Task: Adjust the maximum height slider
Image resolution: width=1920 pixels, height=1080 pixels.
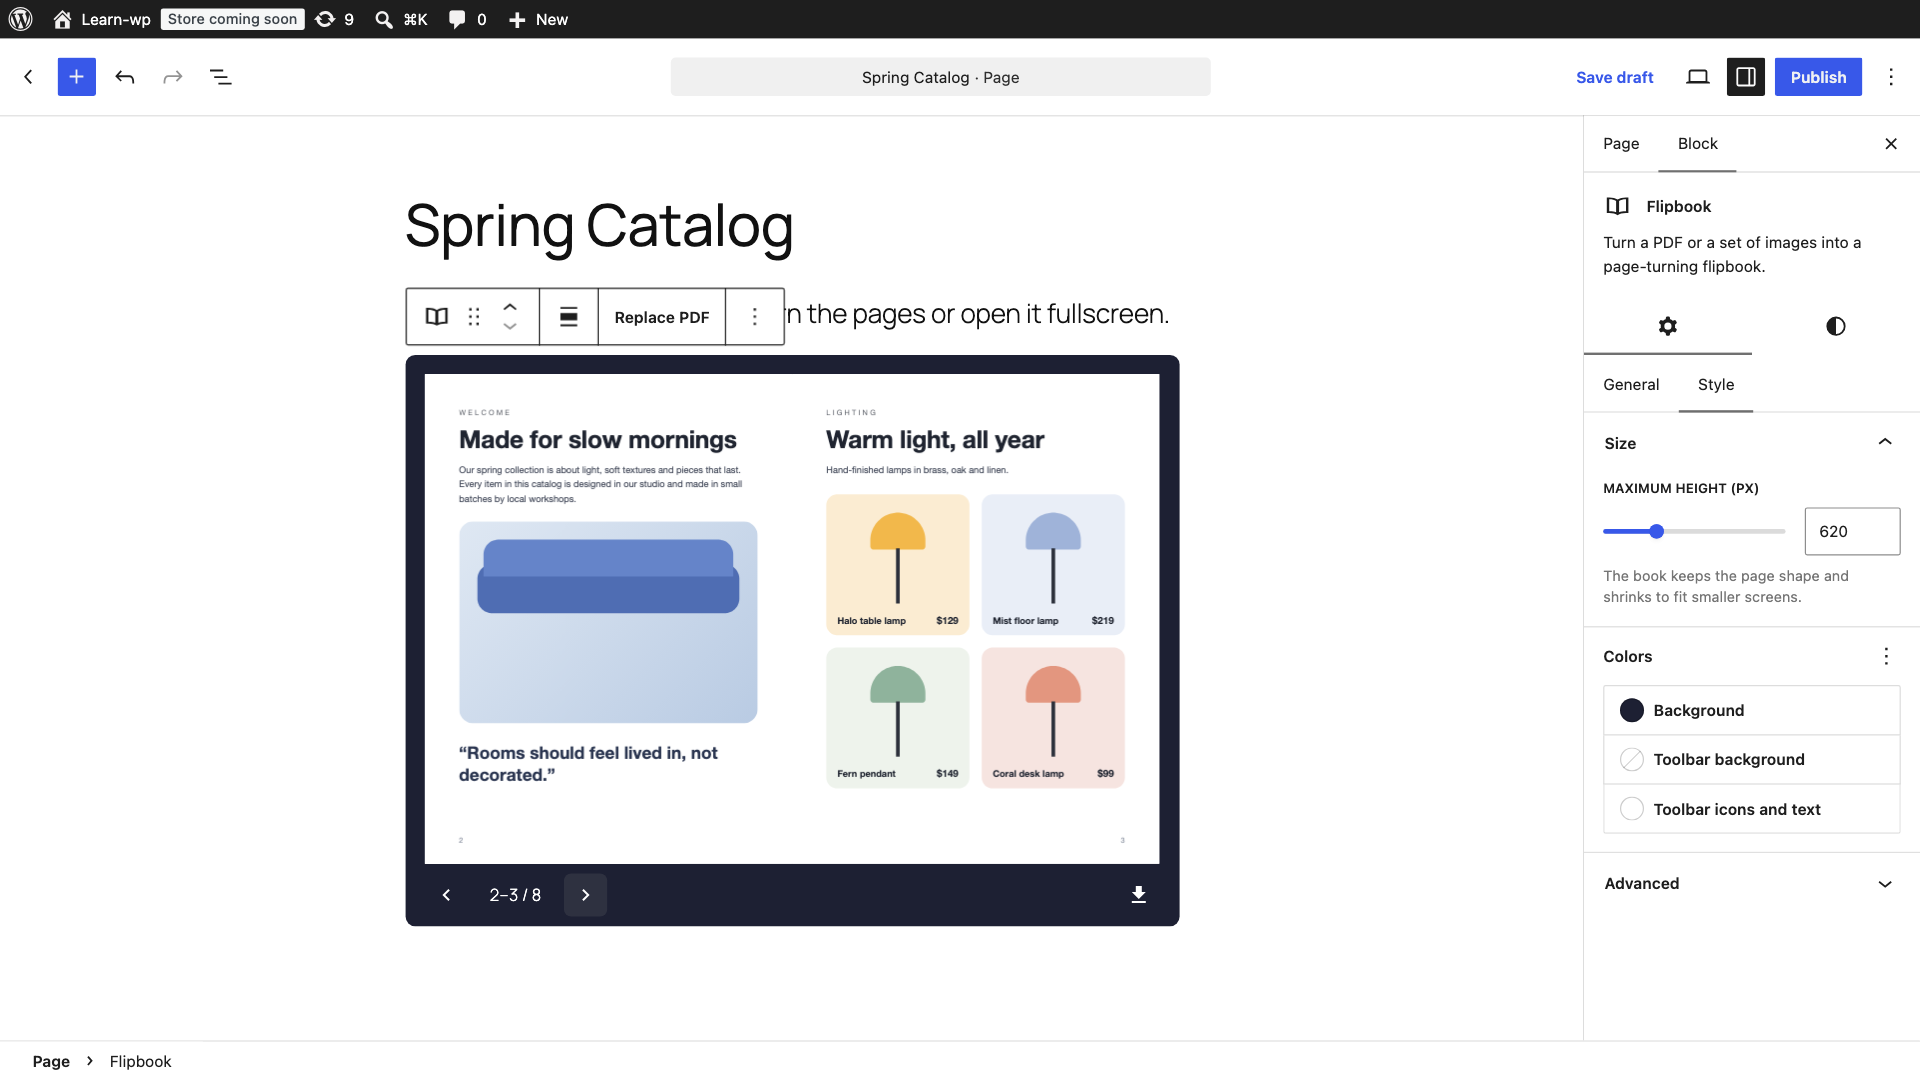Action: 1694,531
